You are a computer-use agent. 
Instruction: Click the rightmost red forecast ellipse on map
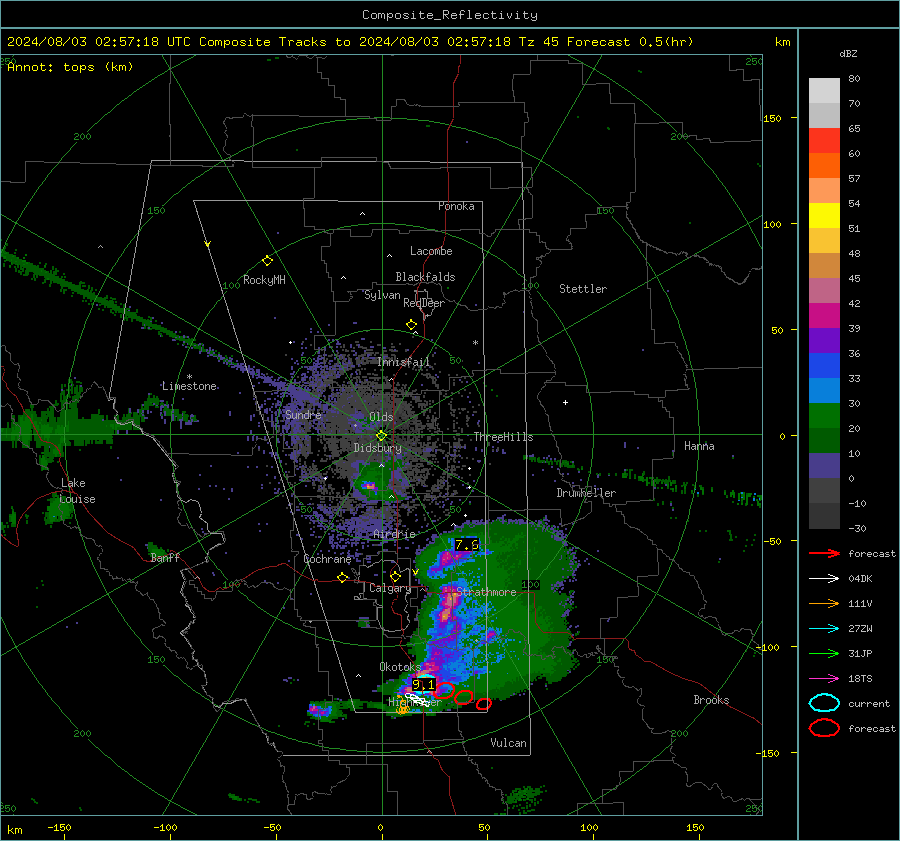tap(483, 703)
